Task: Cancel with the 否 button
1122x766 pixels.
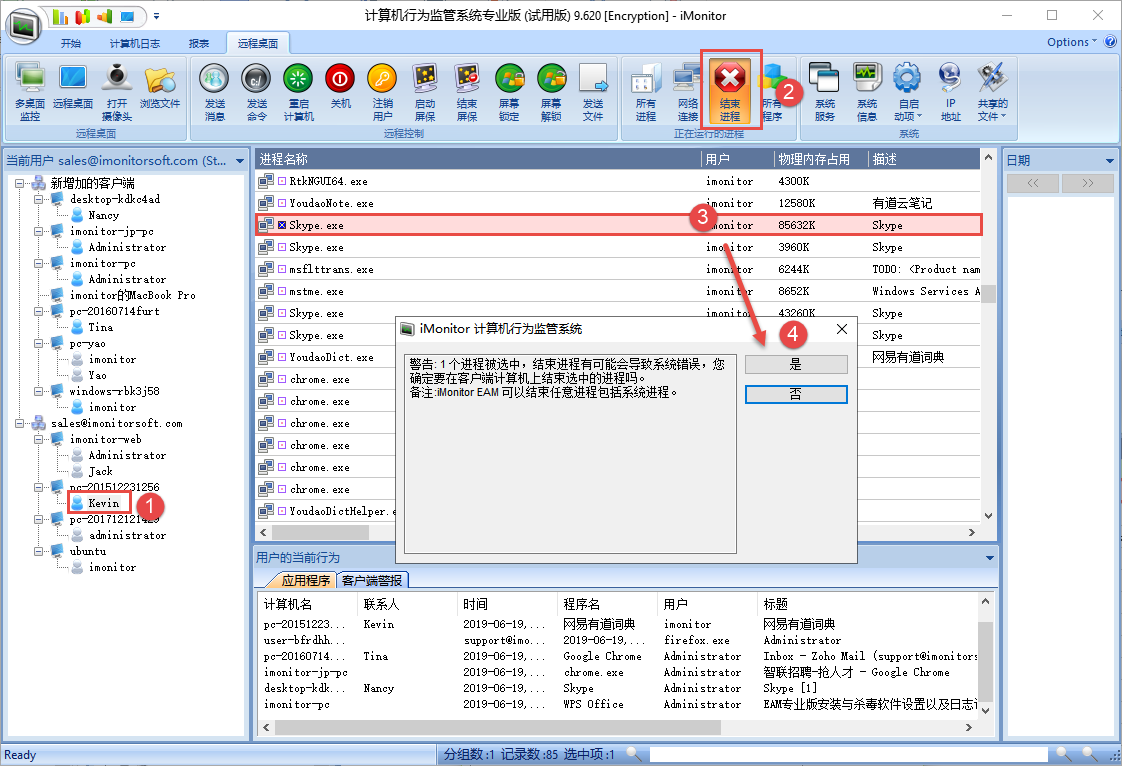Action: 796,394
